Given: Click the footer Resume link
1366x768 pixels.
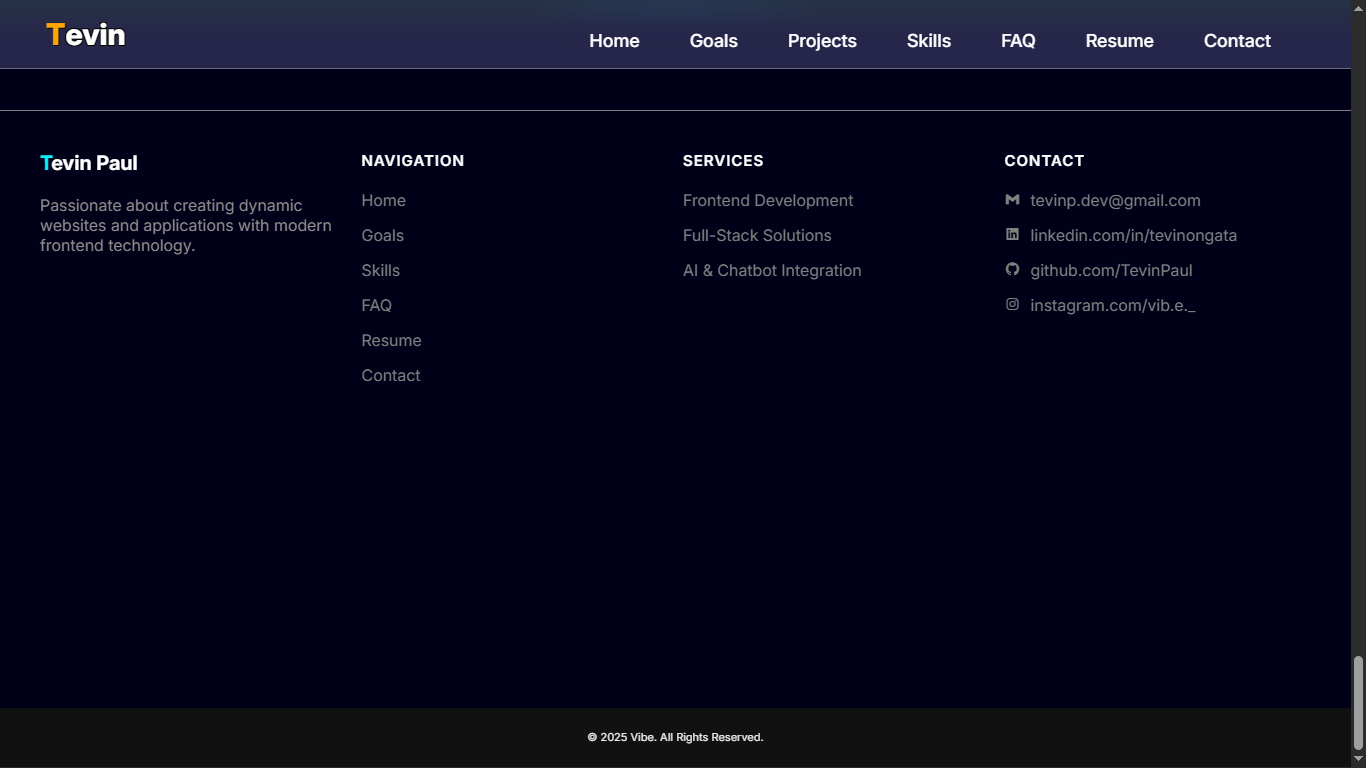Looking at the screenshot, I should (391, 341).
